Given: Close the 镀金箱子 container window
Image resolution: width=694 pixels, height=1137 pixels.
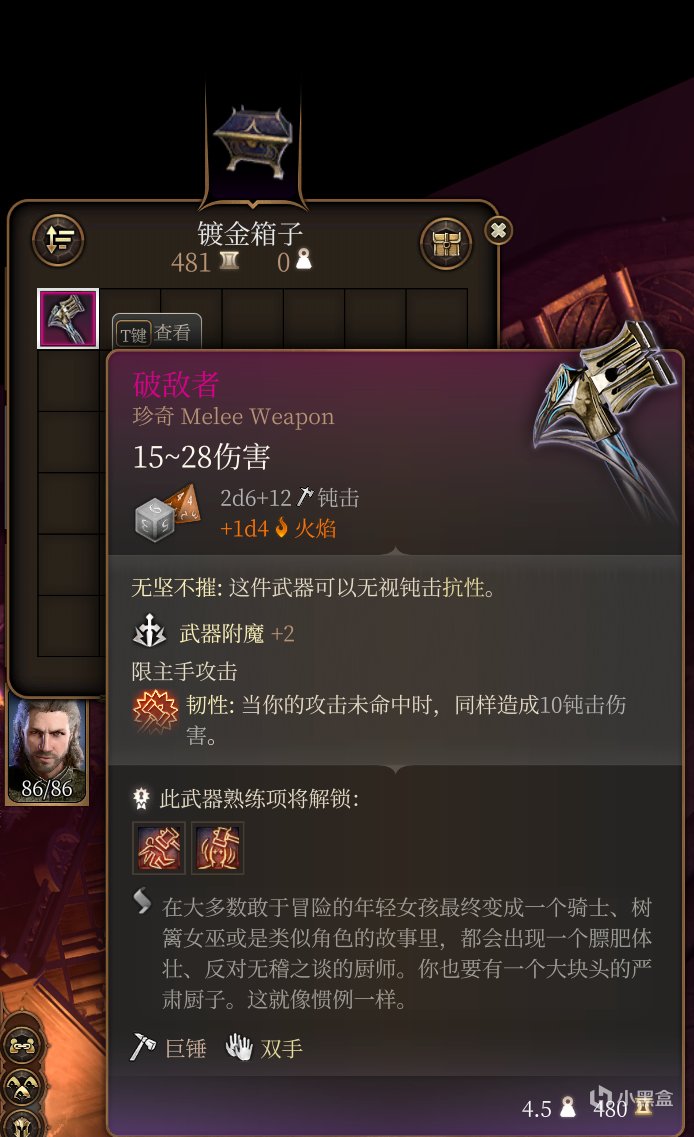Looking at the screenshot, I should [x=498, y=231].
